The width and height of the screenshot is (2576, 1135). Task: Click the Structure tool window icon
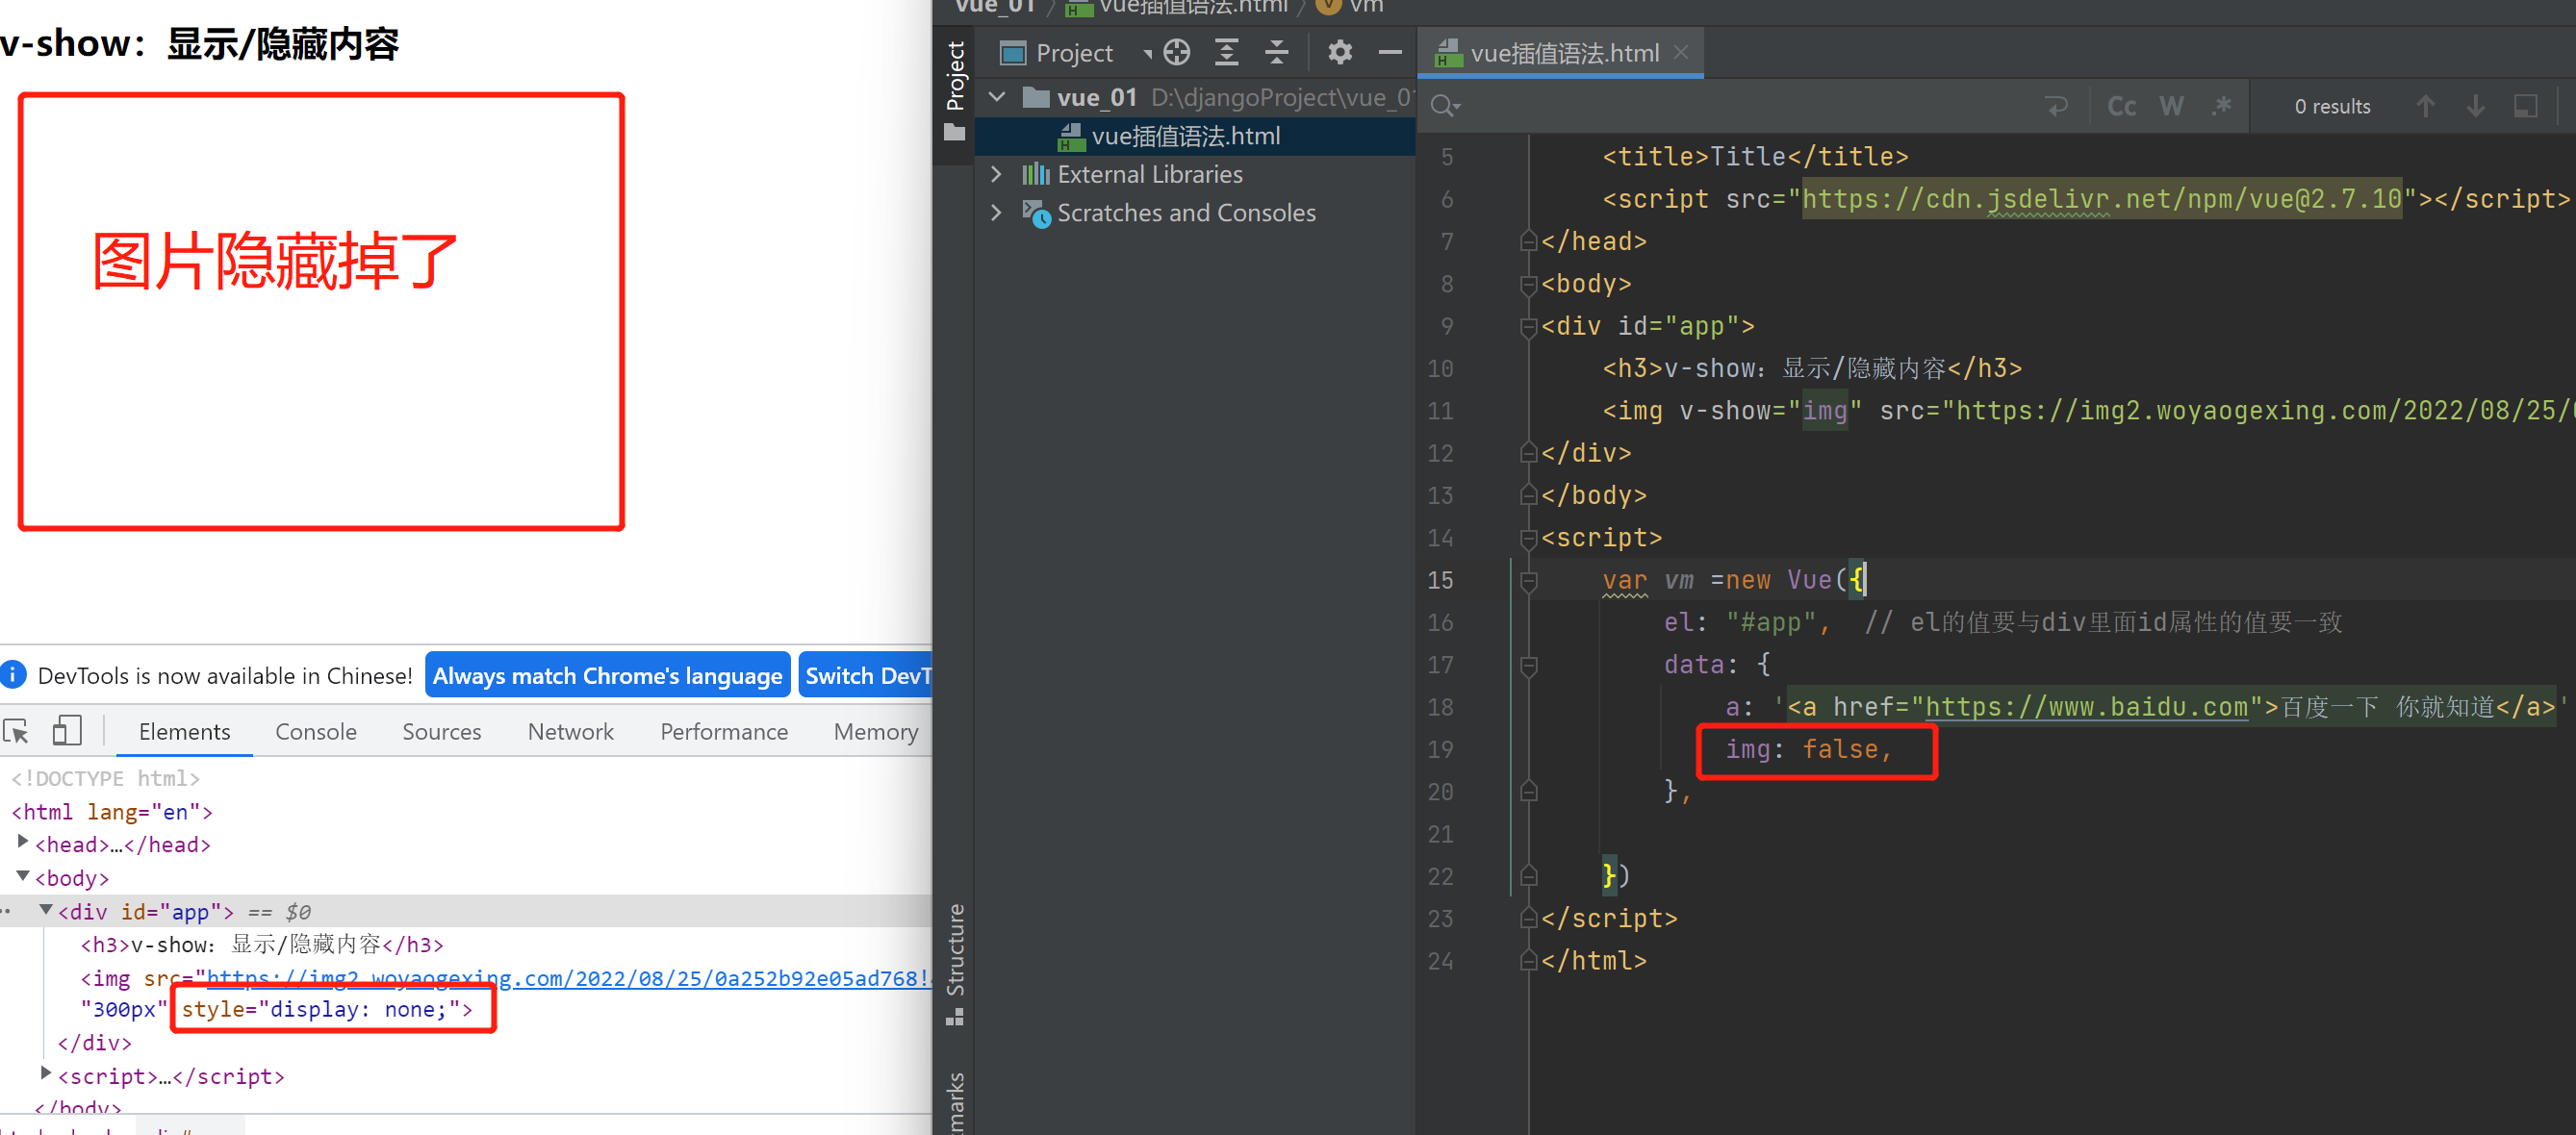(955, 1016)
